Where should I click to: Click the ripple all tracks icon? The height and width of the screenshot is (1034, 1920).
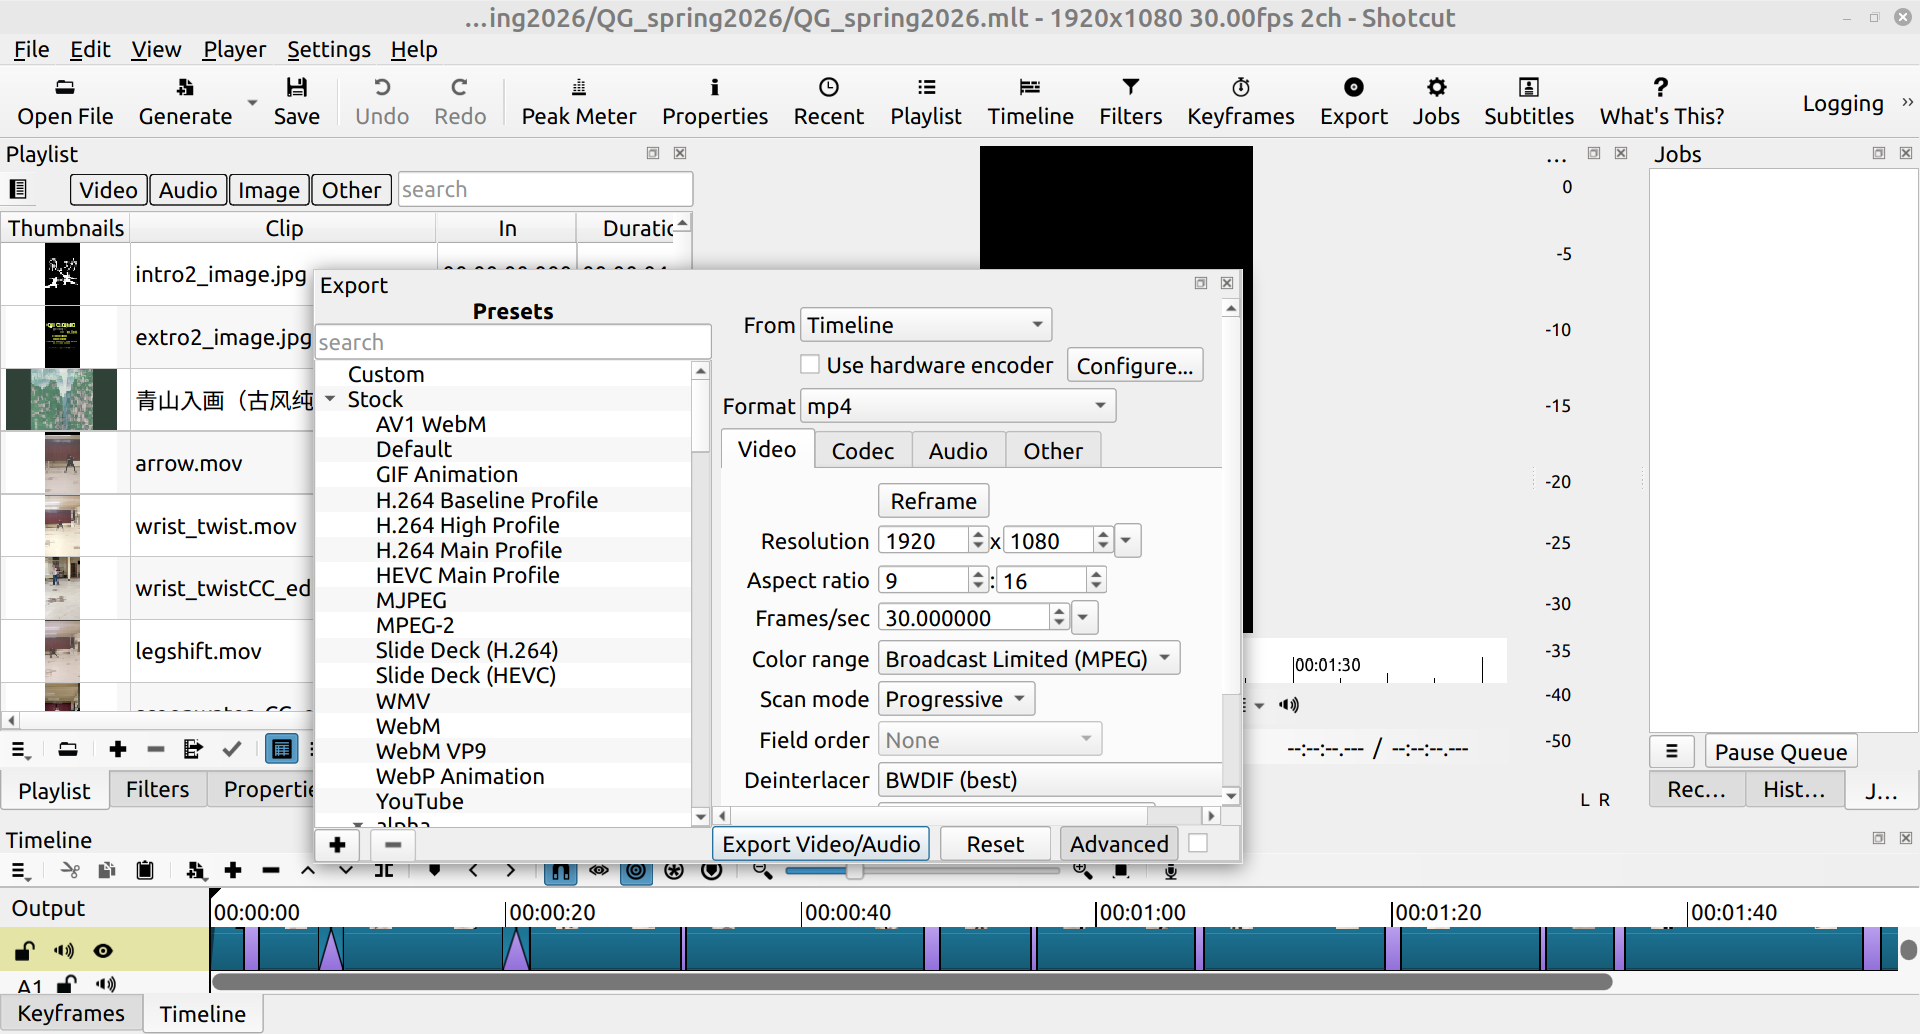(674, 871)
